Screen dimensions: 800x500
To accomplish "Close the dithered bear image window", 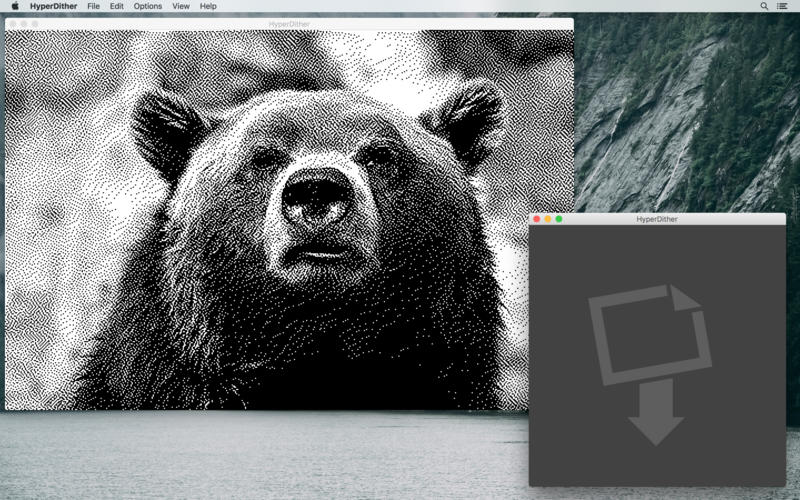I will pyautogui.click(x=13, y=24).
